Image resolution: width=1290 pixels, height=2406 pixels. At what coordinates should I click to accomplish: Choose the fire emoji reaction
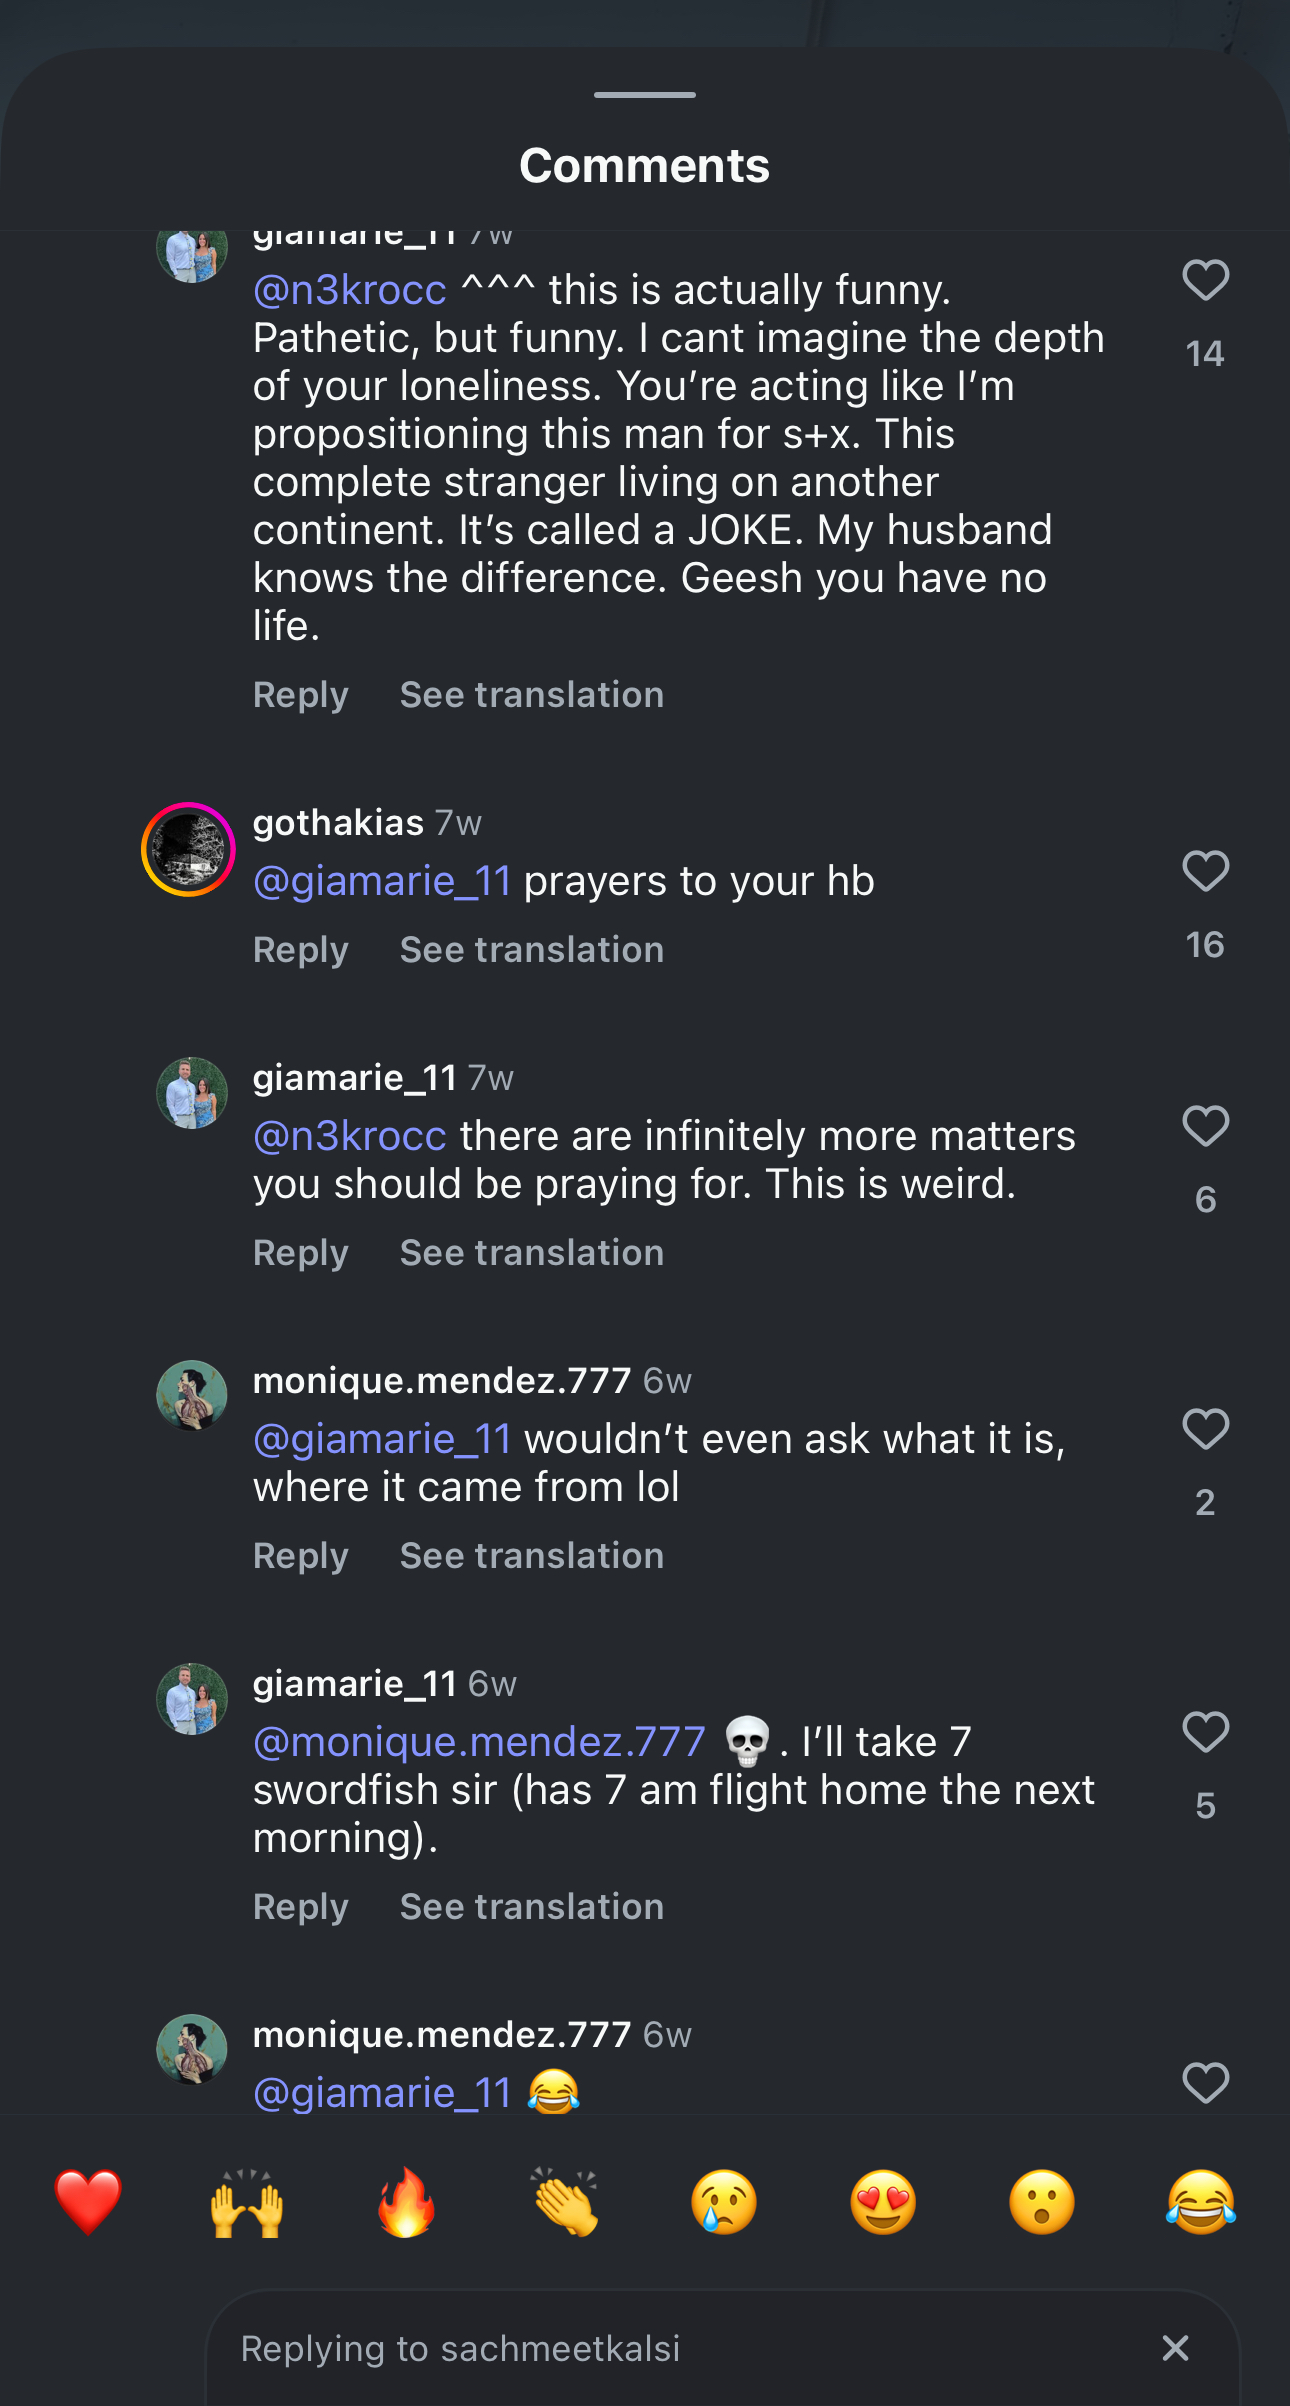406,2201
